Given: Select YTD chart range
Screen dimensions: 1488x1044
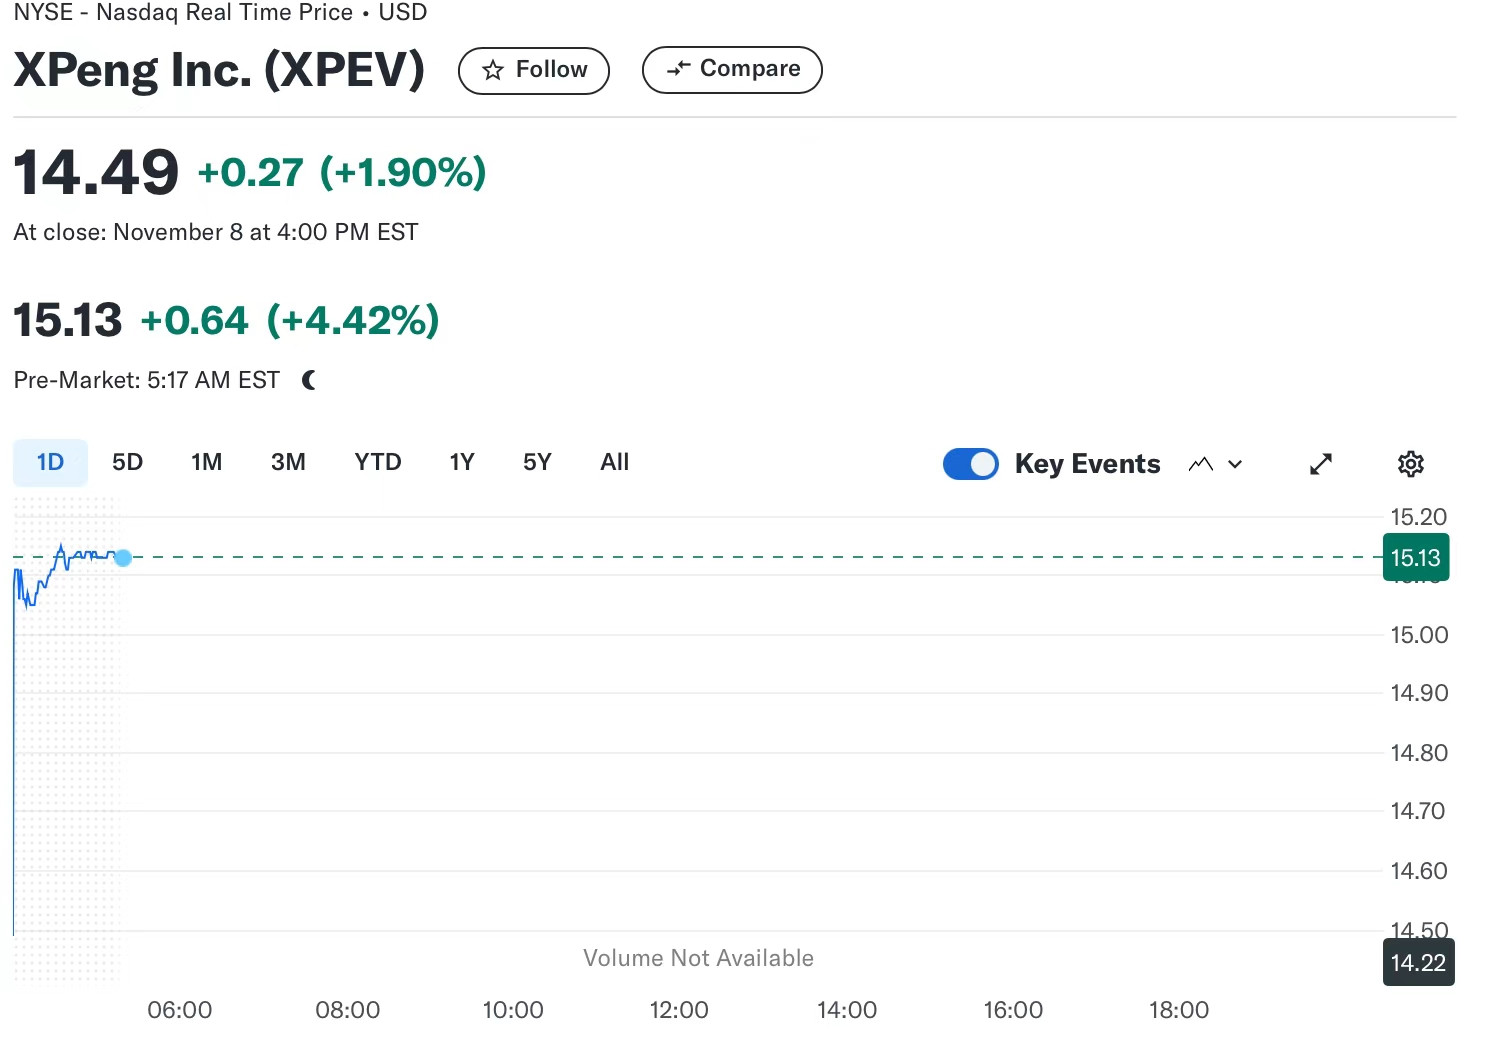Looking at the screenshot, I should 378,462.
